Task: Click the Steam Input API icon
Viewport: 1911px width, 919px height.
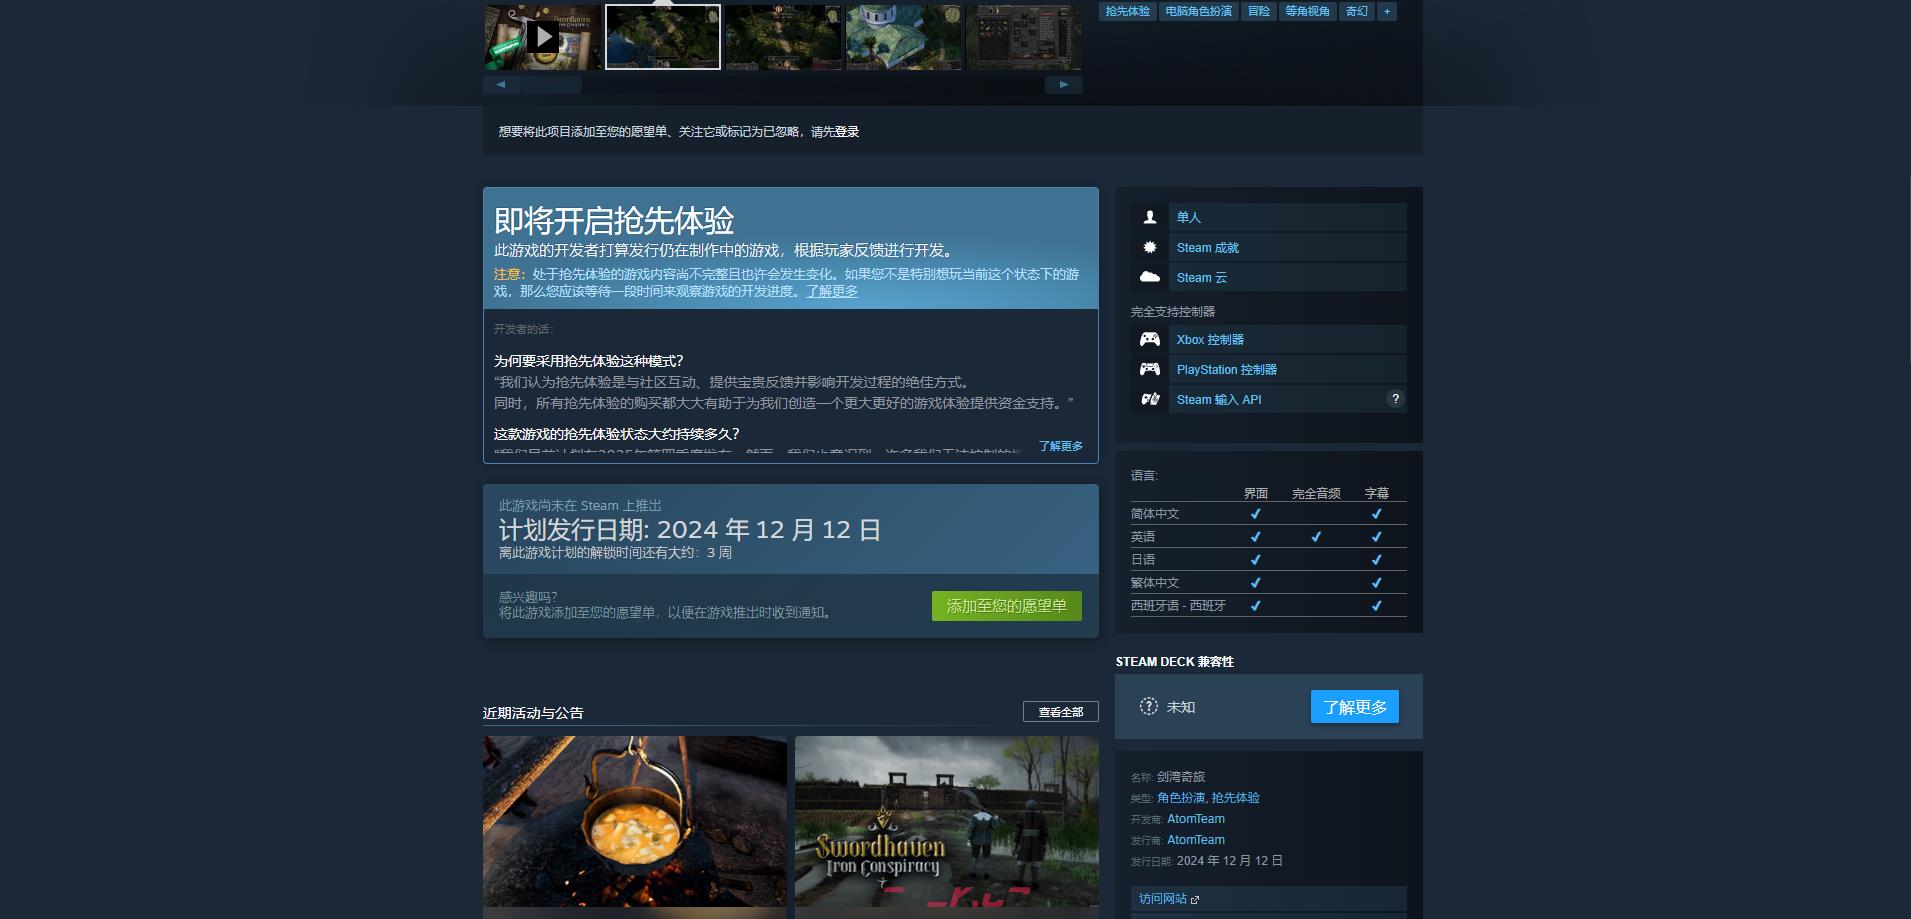Action: coord(1150,399)
